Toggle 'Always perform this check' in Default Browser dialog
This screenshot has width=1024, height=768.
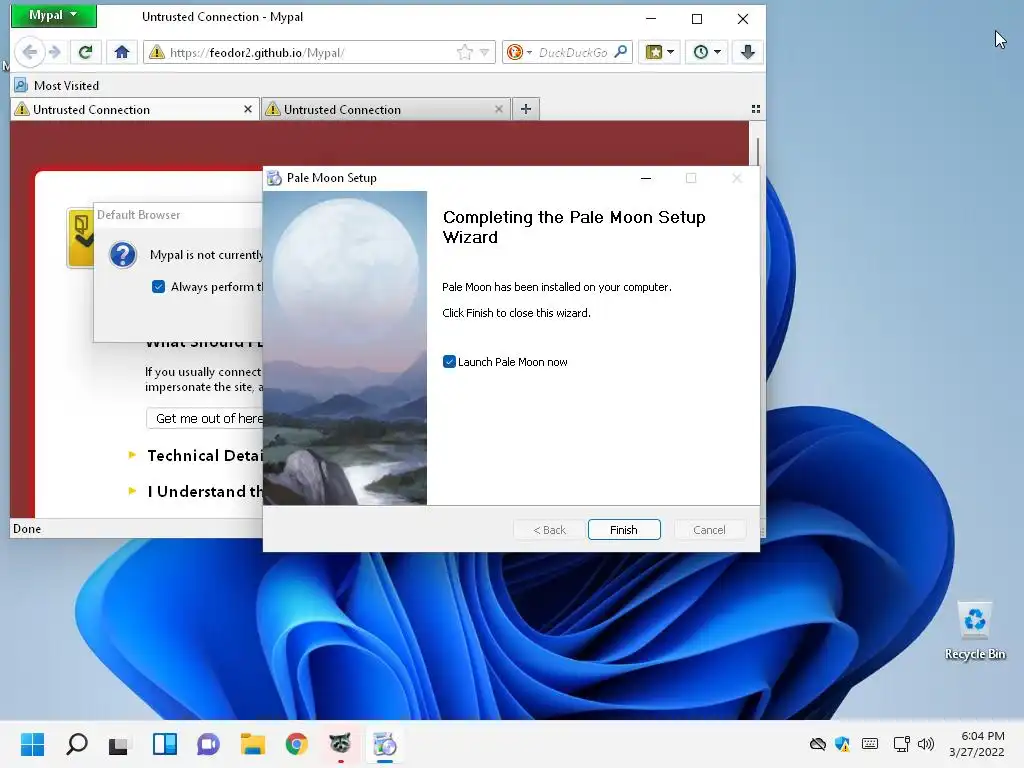(x=158, y=287)
